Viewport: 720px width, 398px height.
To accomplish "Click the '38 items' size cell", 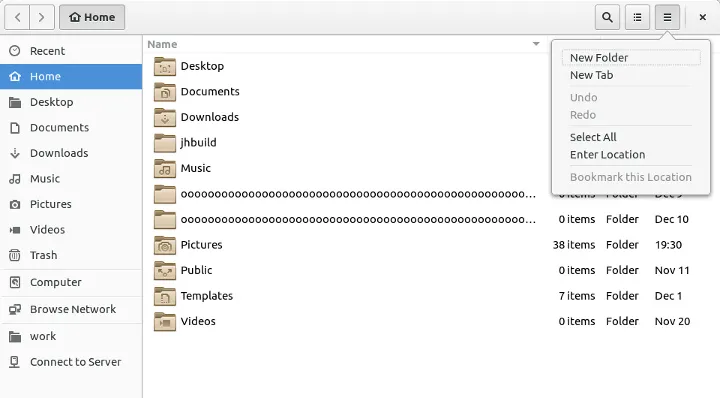I will pyautogui.click(x=574, y=245).
